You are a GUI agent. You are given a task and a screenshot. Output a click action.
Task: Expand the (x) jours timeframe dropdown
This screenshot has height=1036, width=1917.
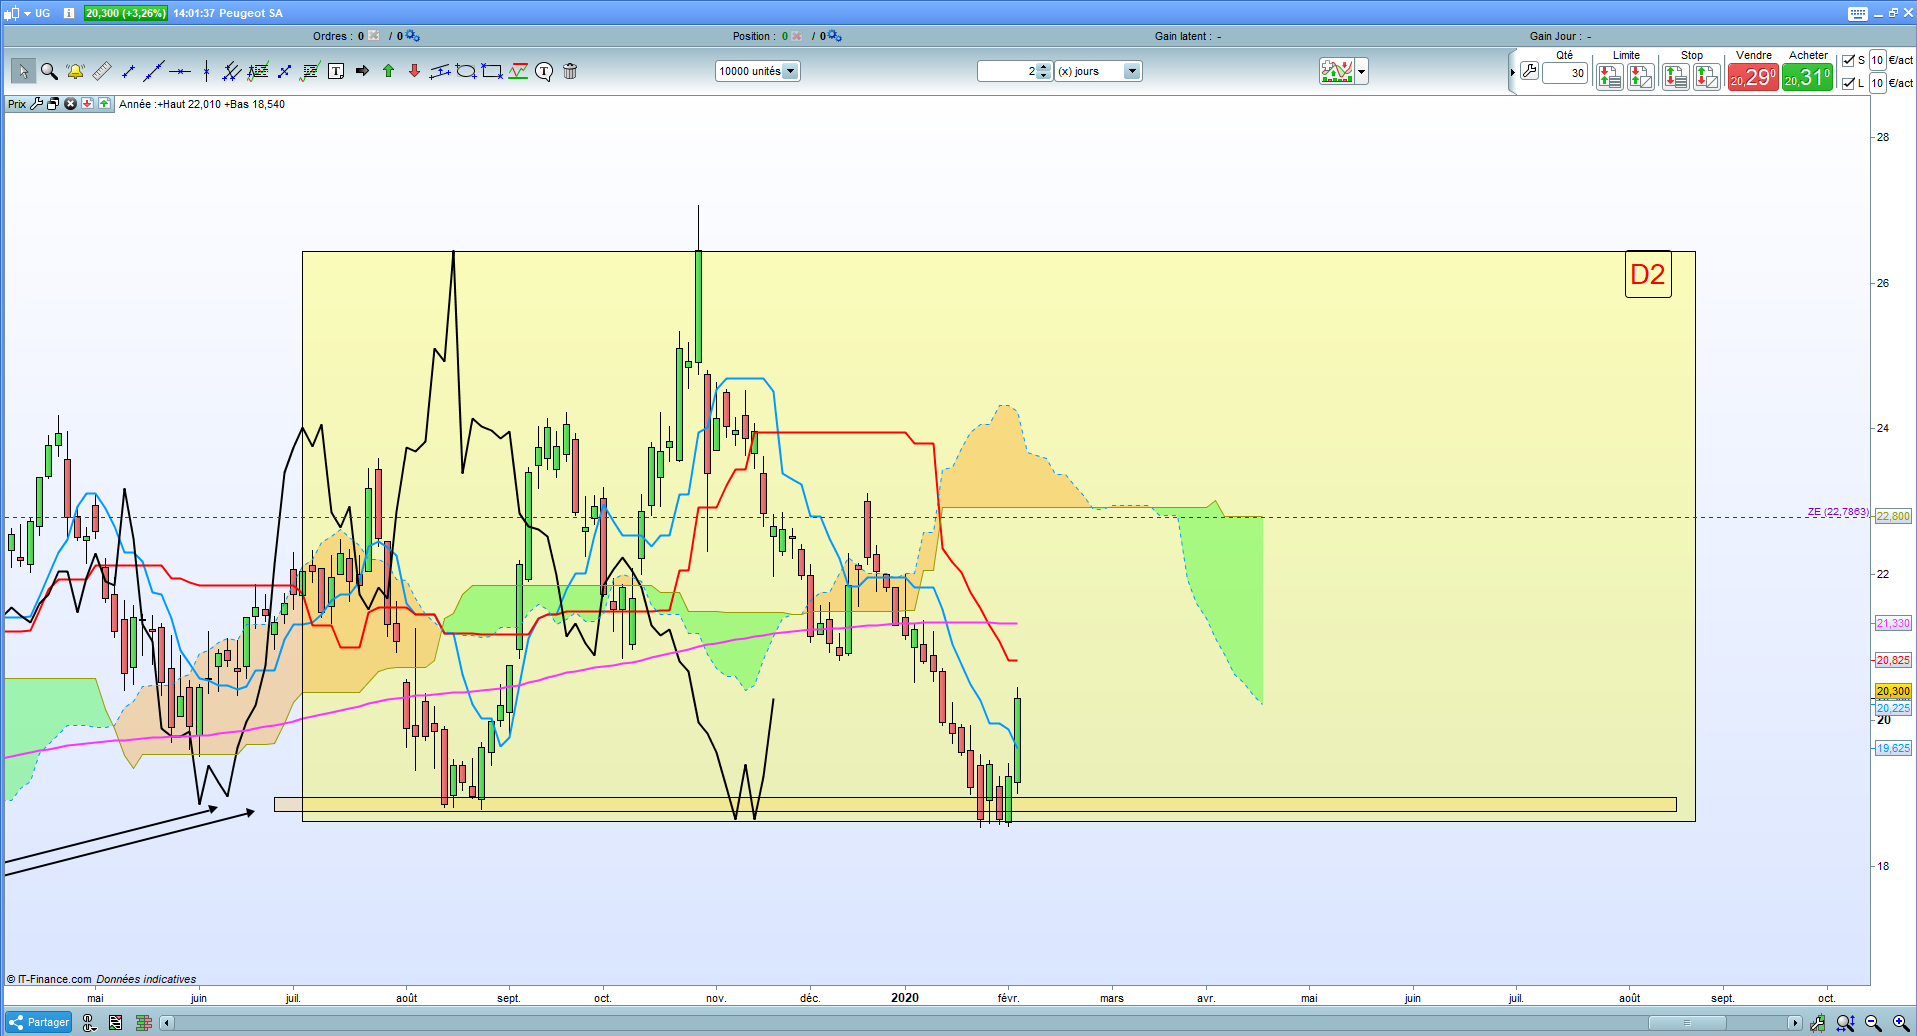[1098, 71]
